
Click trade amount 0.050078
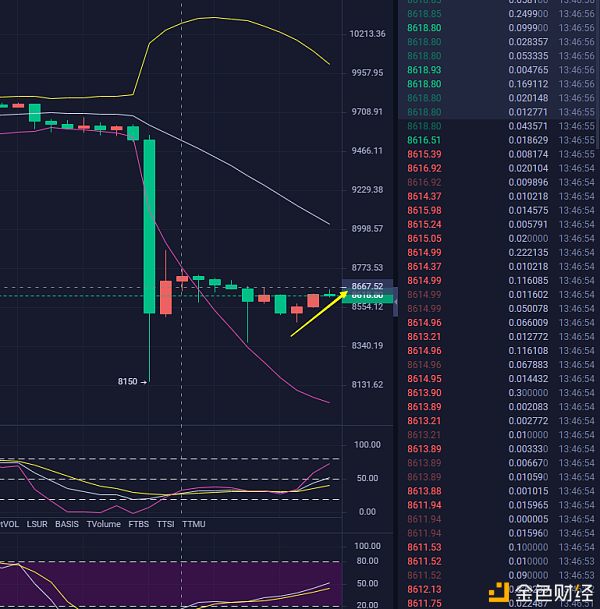pos(528,309)
